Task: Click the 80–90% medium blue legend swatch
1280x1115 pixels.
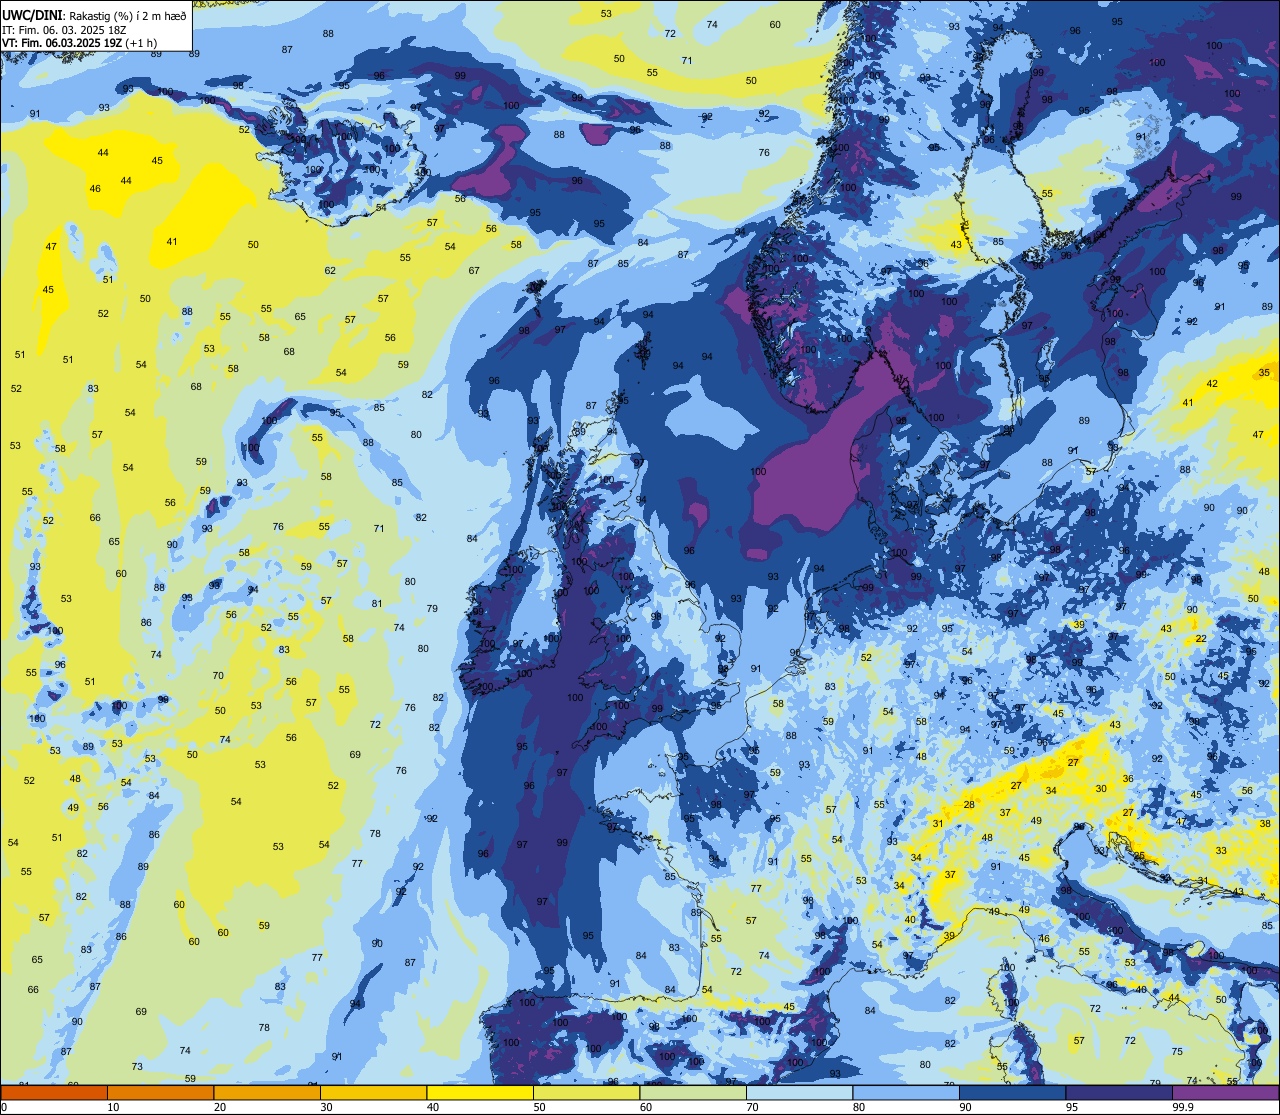Action: 906,1093
